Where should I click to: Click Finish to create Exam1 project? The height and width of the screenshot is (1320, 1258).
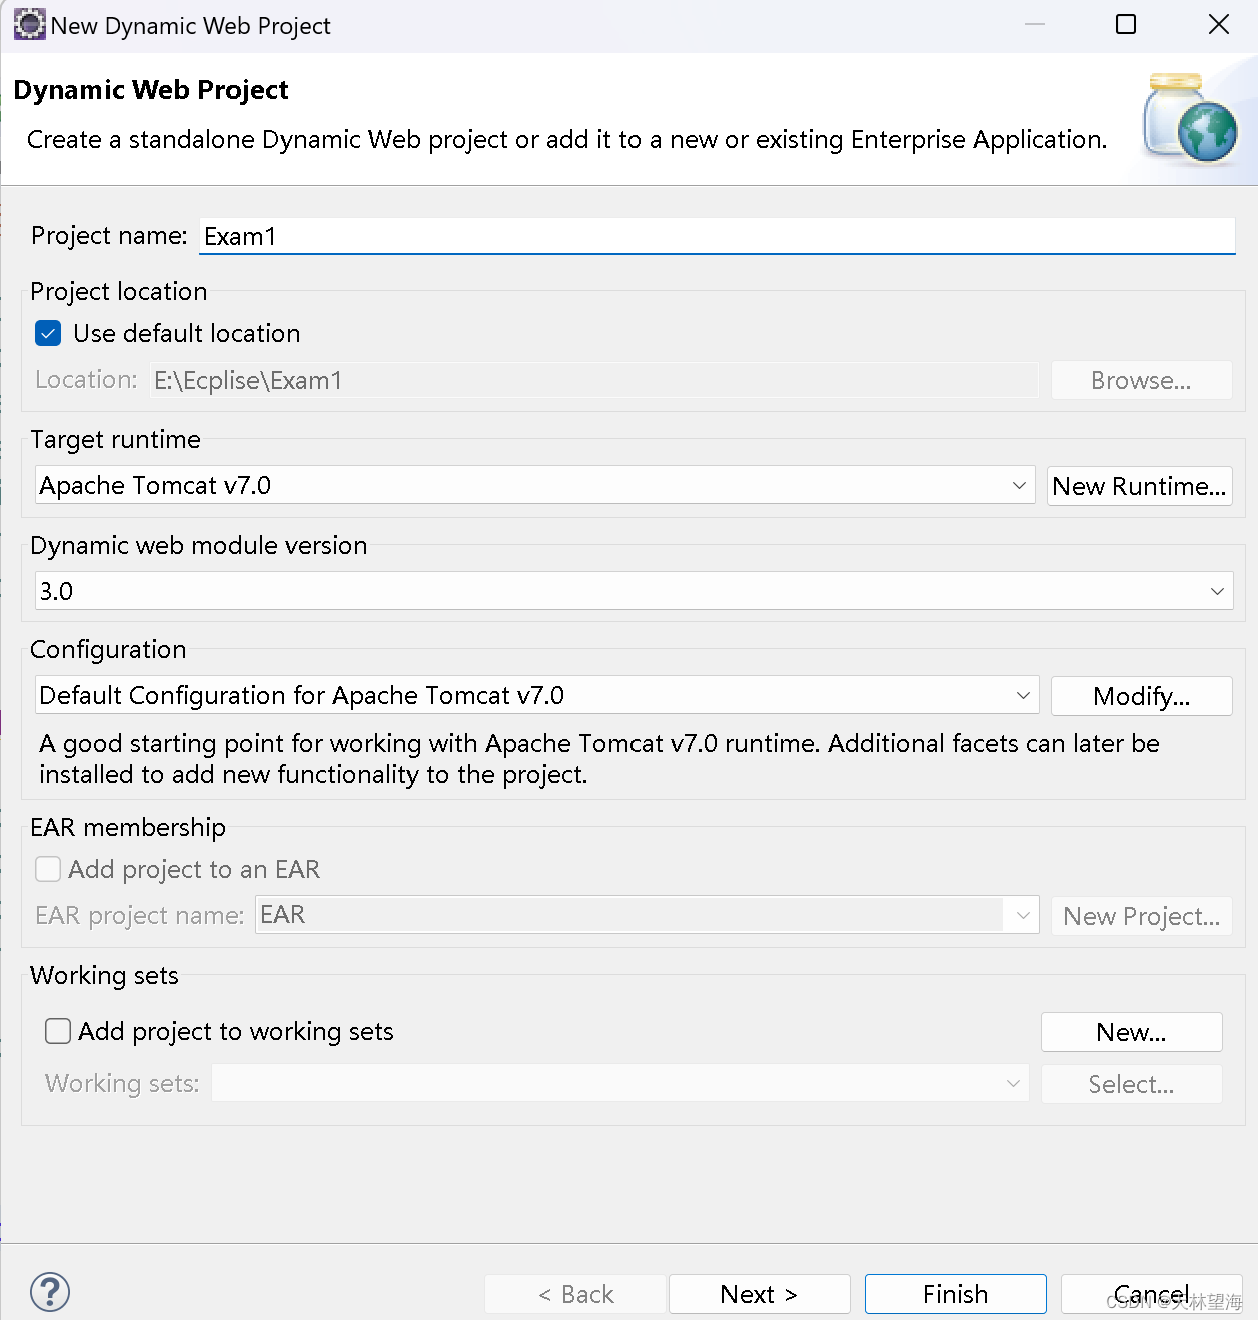pyautogui.click(x=954, y=1293)
